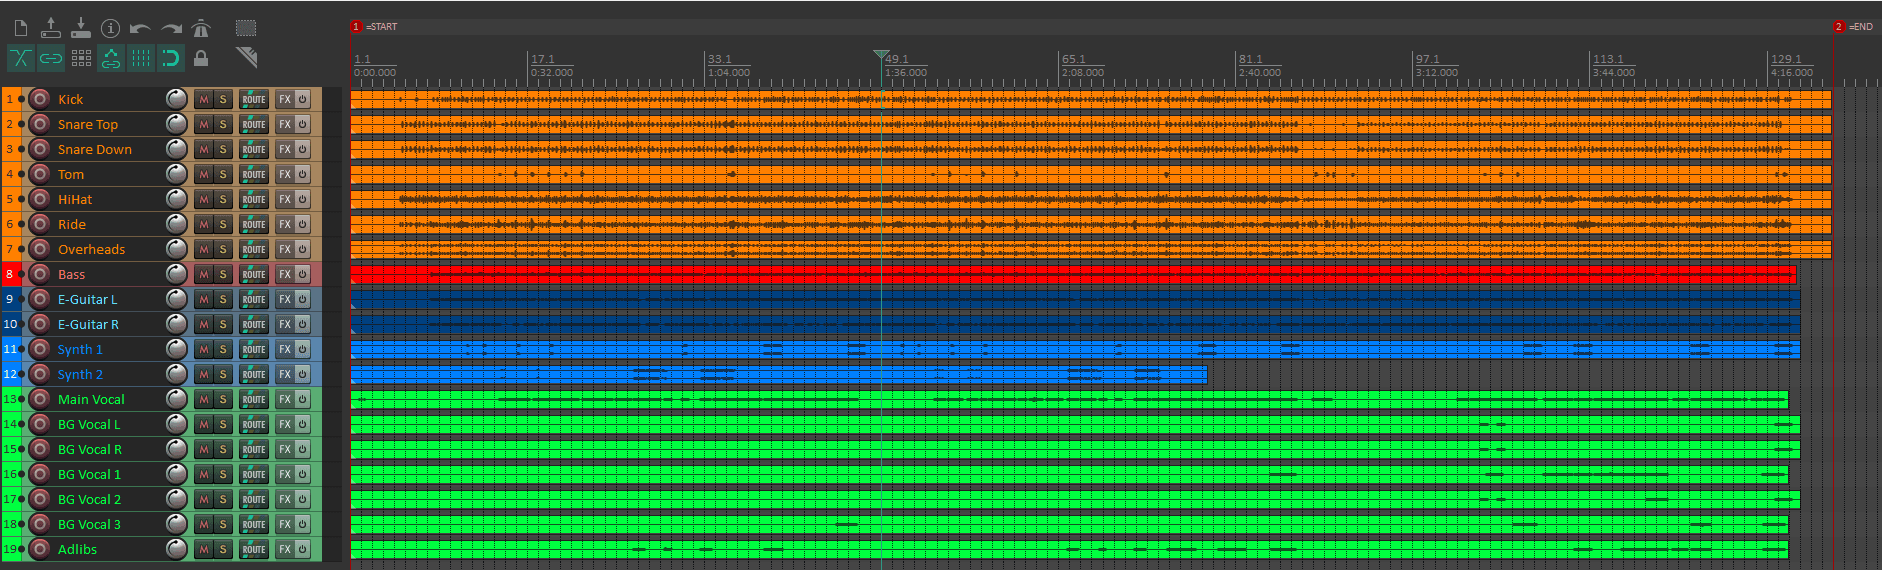Click the ripple editing grid-of-squares icon
Screen dimensions: 1882x570
81,58
